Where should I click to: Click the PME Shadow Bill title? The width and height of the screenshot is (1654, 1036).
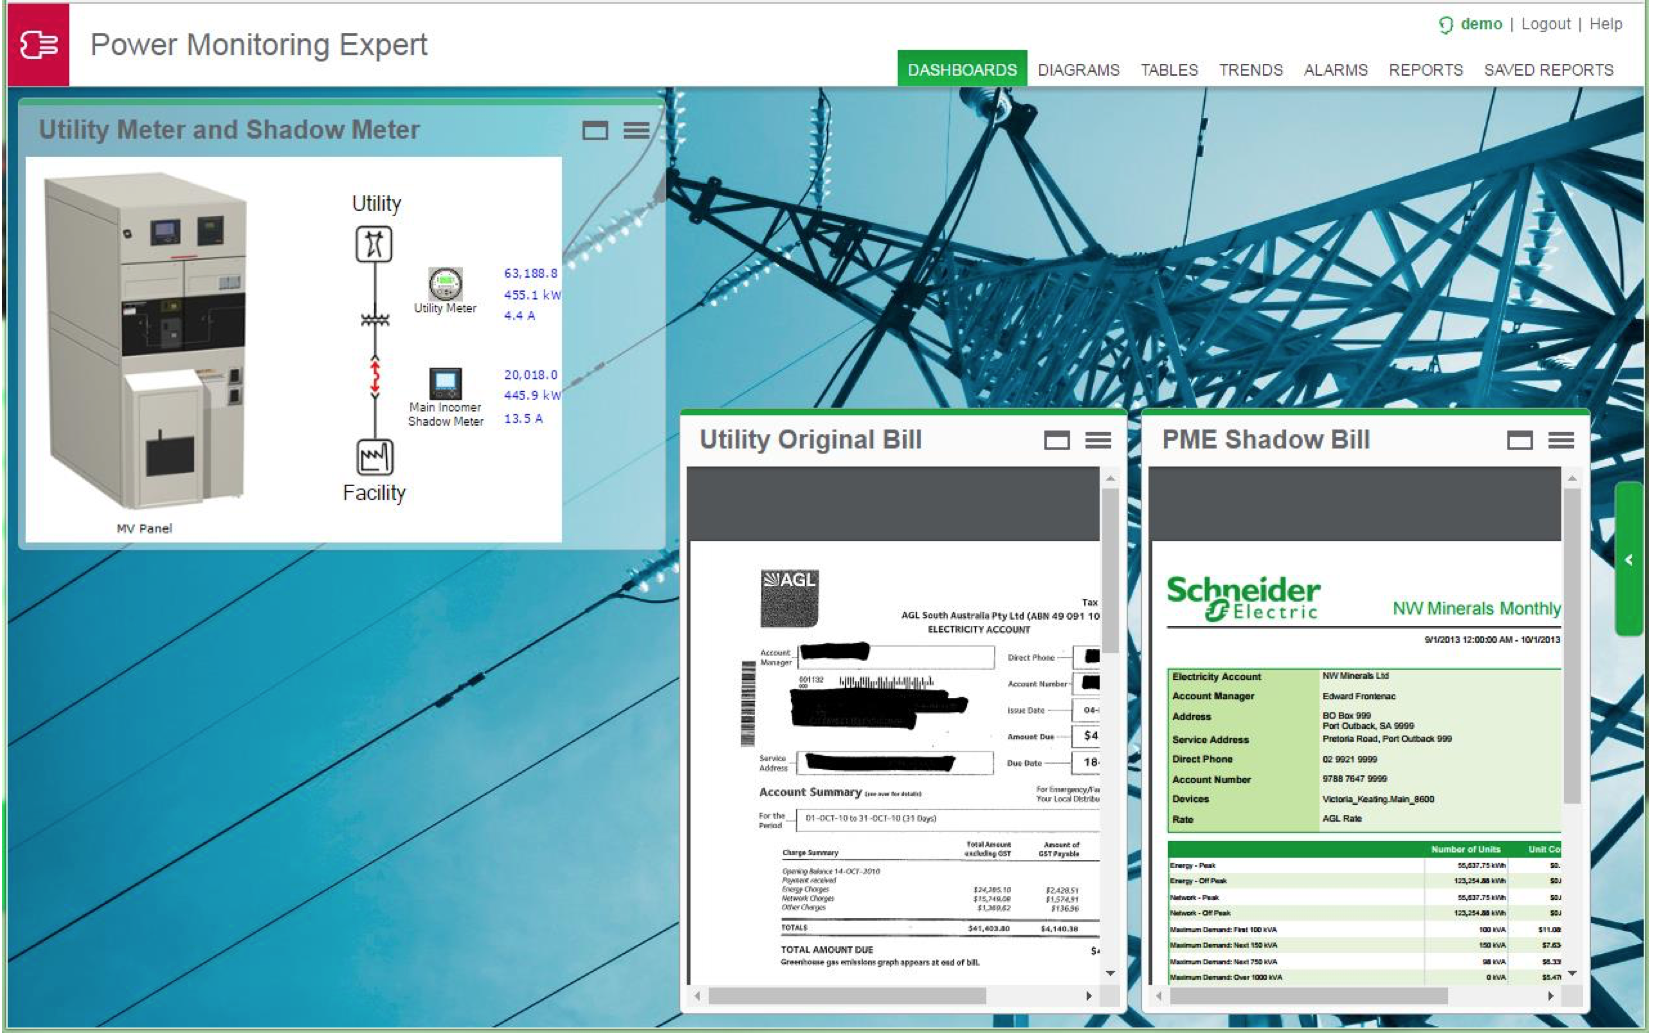click(x=1265, y=440)
